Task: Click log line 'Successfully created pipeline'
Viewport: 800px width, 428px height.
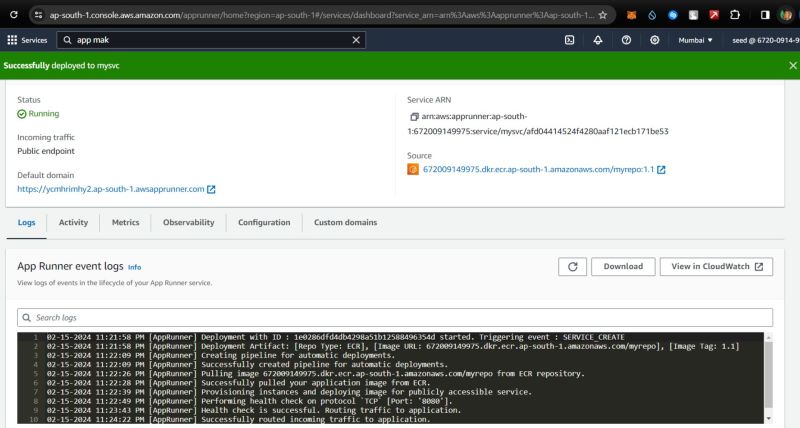Action: click(x=247, y=365)
